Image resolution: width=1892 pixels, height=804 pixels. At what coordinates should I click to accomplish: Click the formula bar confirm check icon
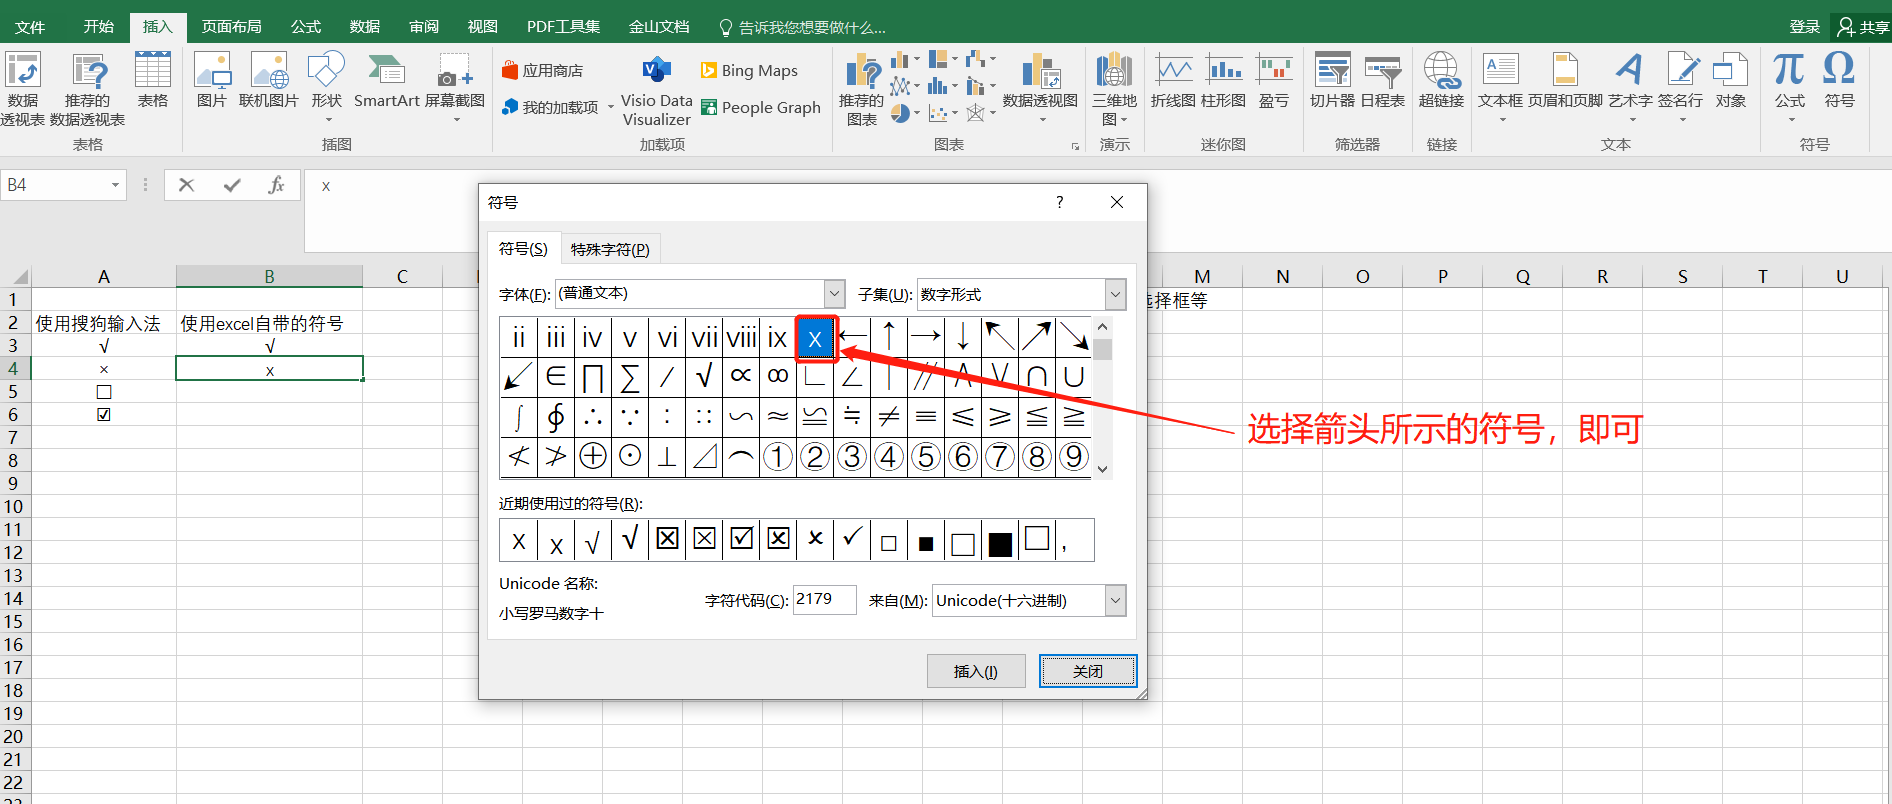232,185
